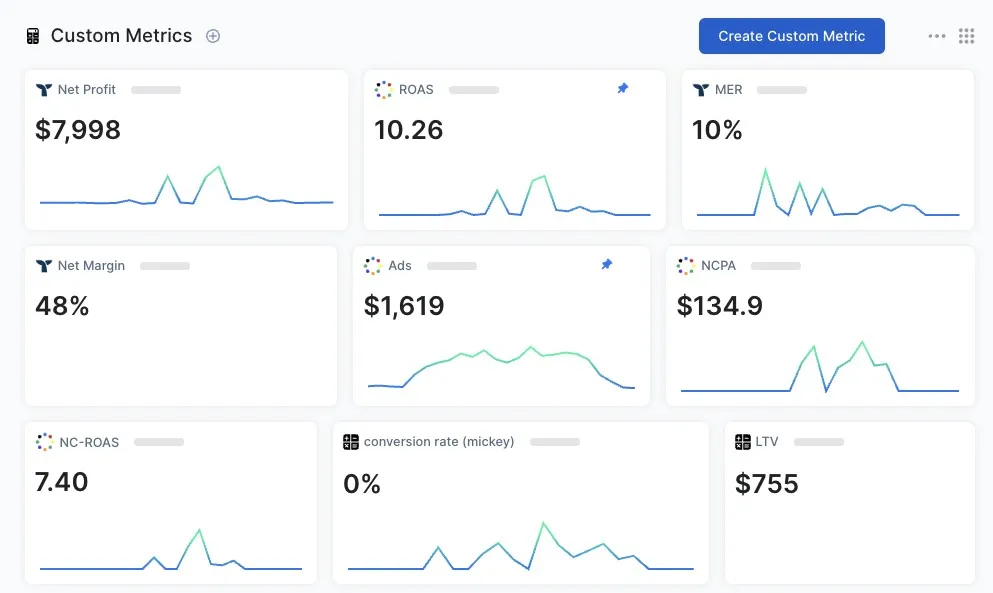Select the NCPA value $134.9
Viewport: 993px width, 593px height.
(x=719, y=306)
